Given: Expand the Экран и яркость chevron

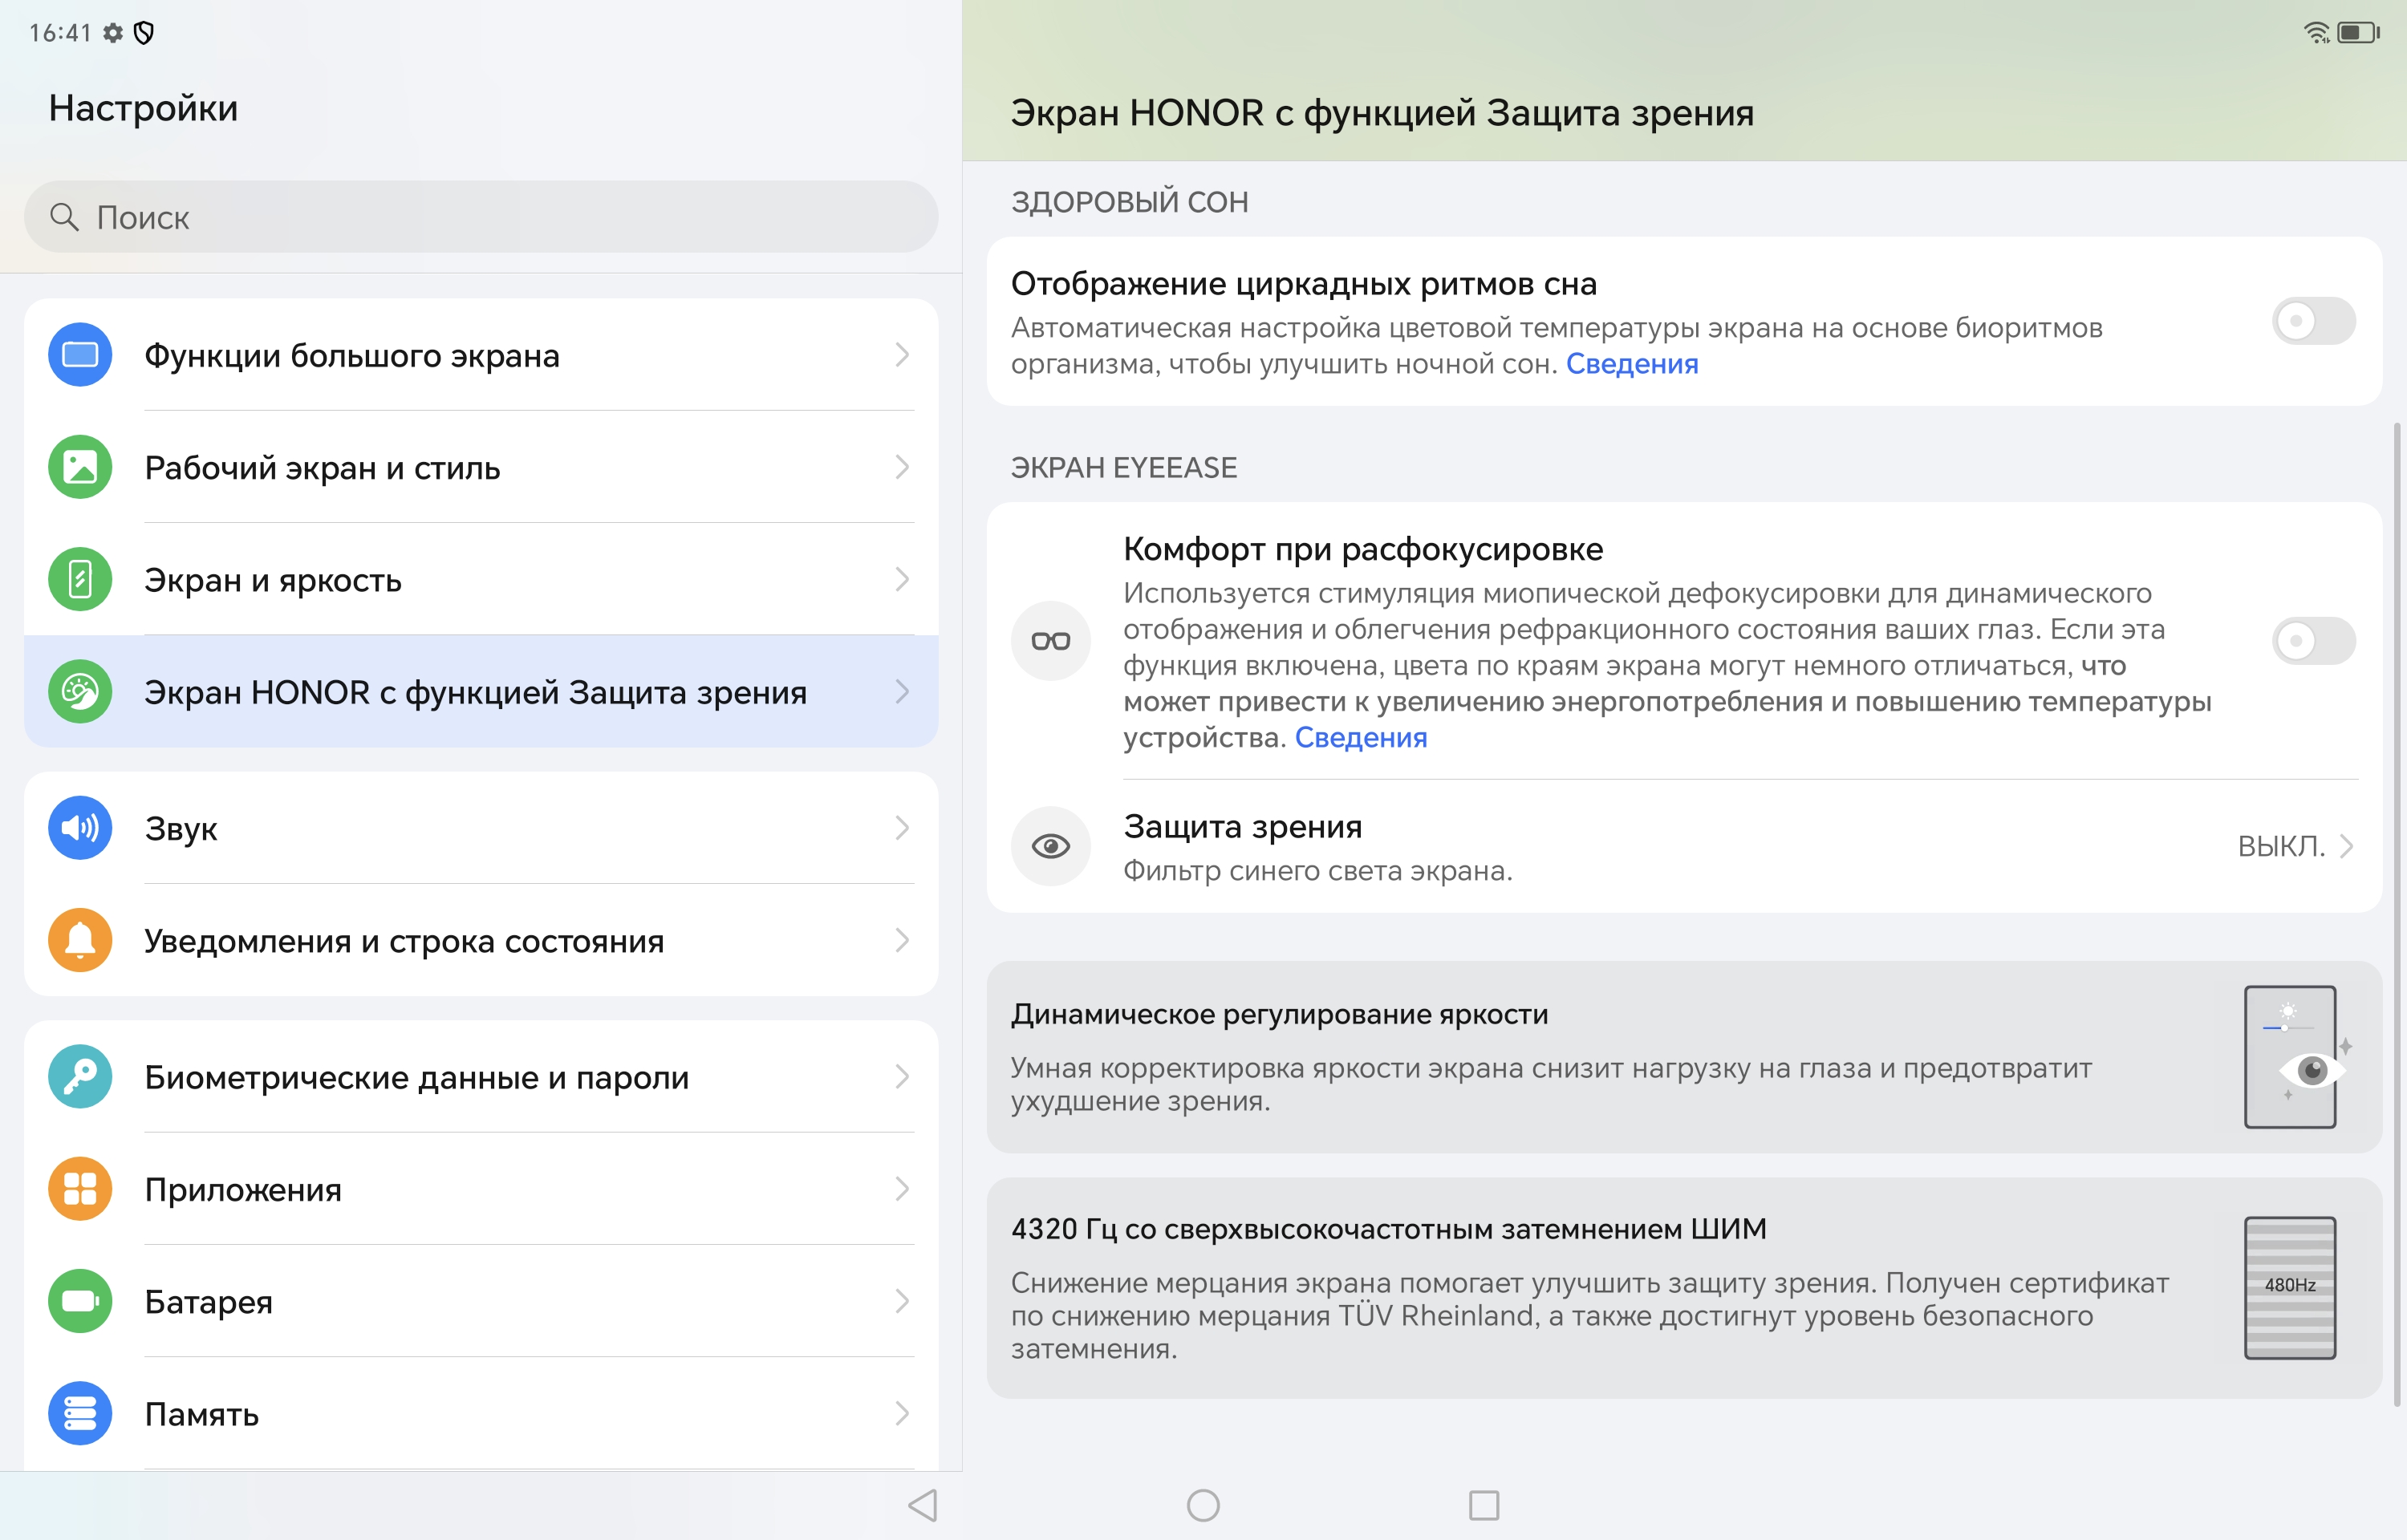Looking at the screenshot, I should point(901,580).
